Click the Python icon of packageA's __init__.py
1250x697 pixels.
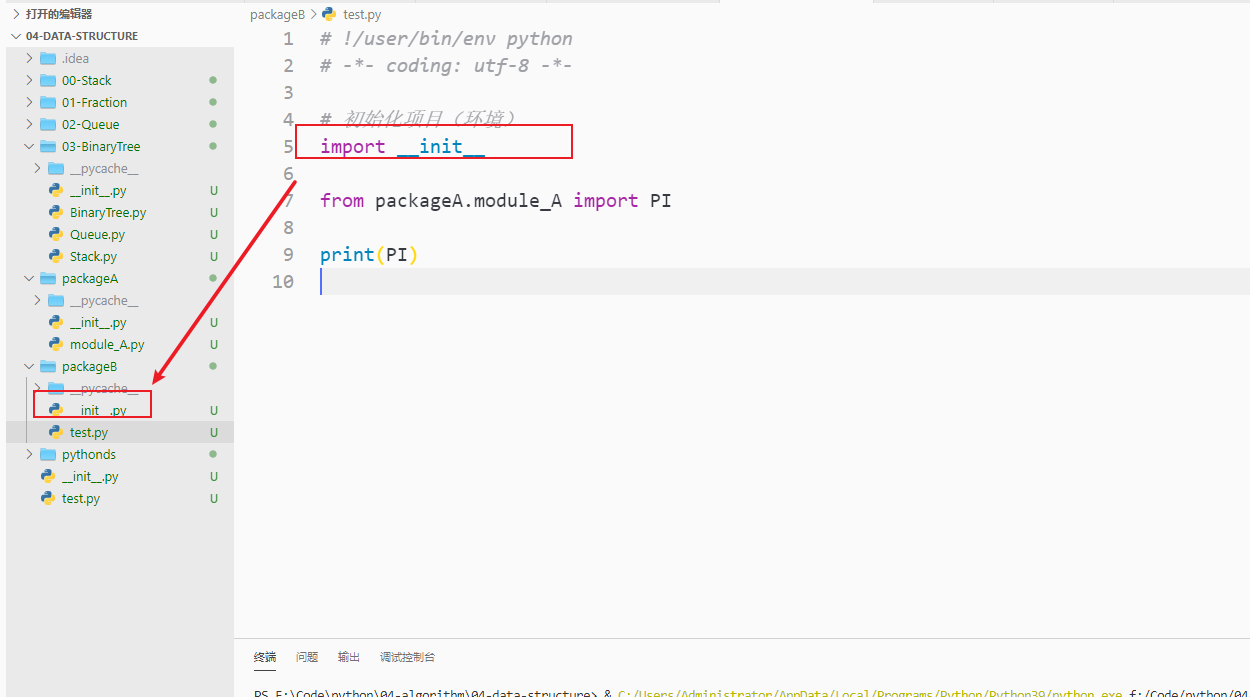[56, 322]
